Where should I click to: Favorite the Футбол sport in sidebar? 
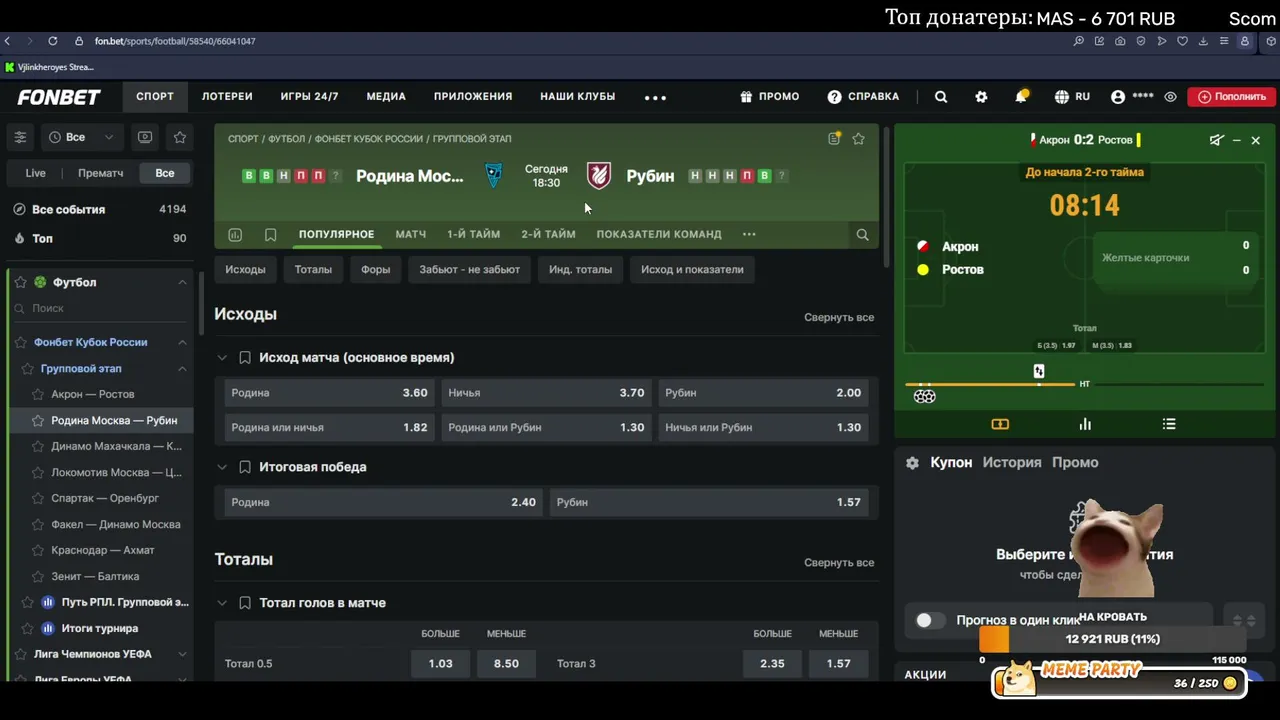tap(20, 282)
